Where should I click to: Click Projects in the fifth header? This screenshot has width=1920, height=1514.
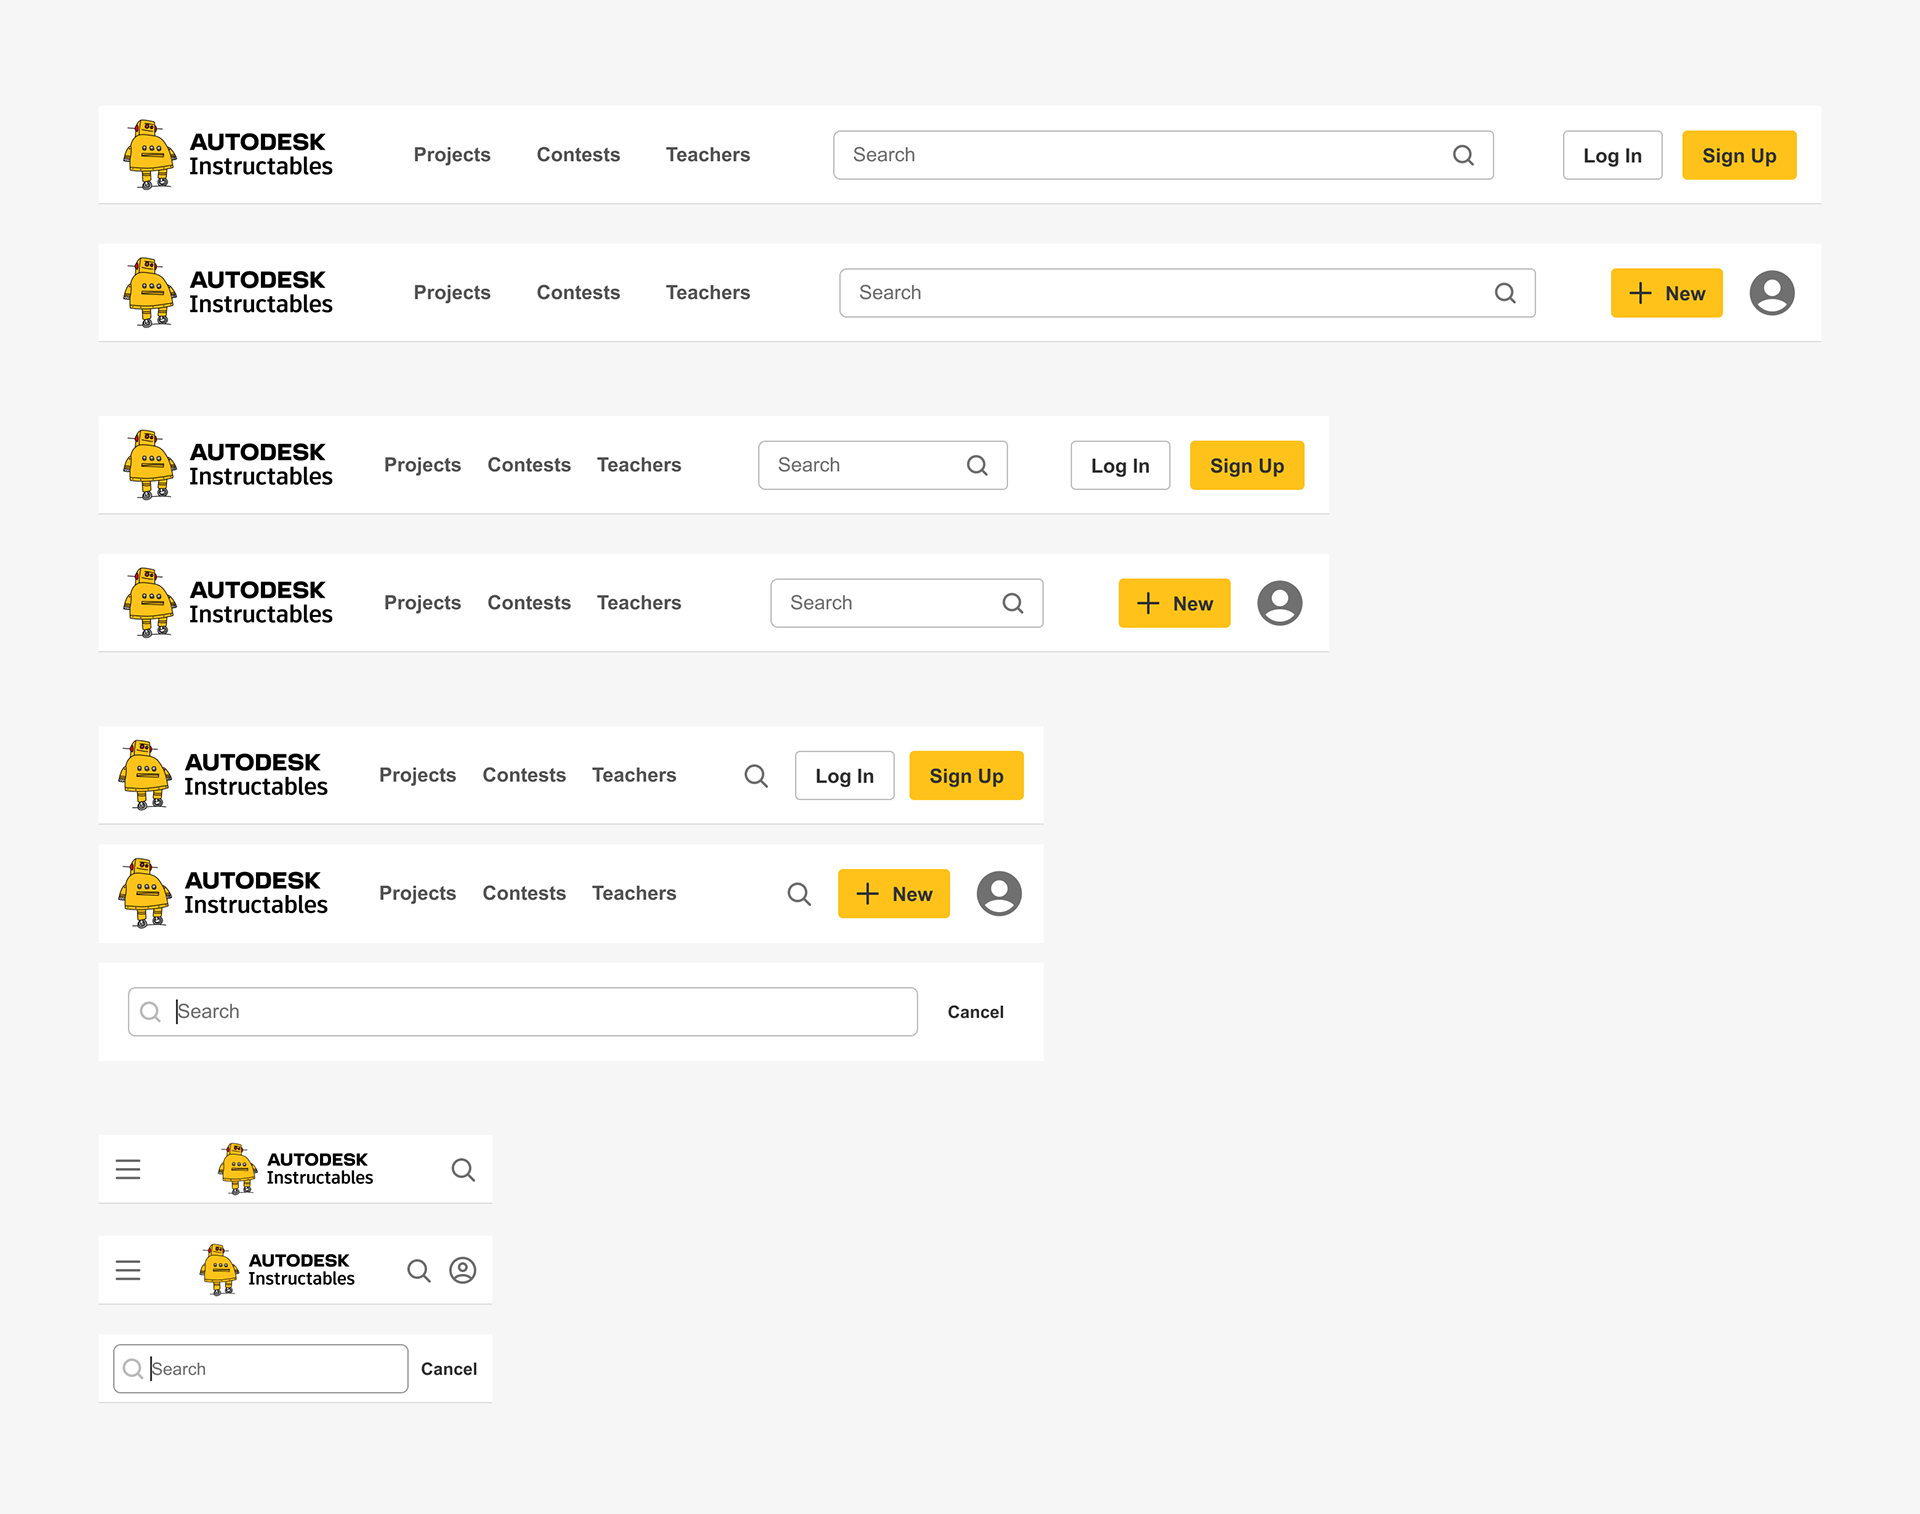point(417,775)
